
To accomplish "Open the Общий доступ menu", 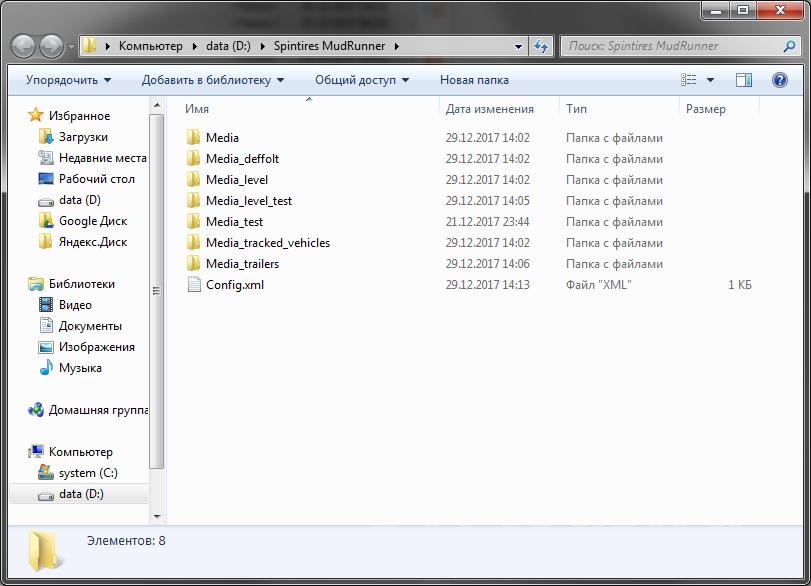I will pos(362,80).
